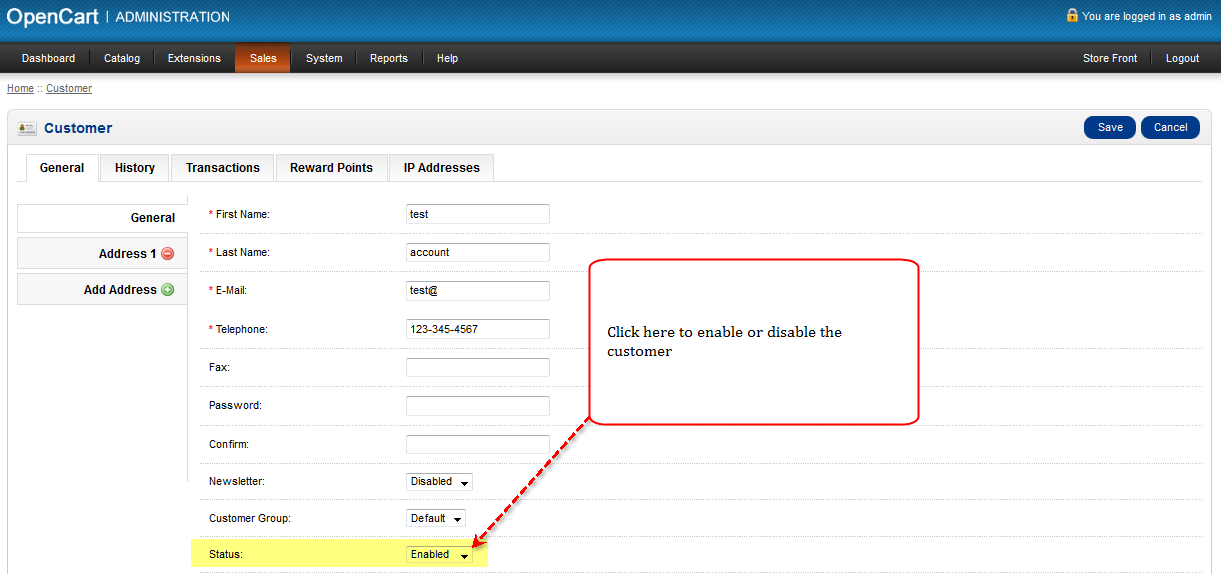Screen dimensions: 1221x574
Task: Click the E-Mail input field
Action: (x=478, y=291)
